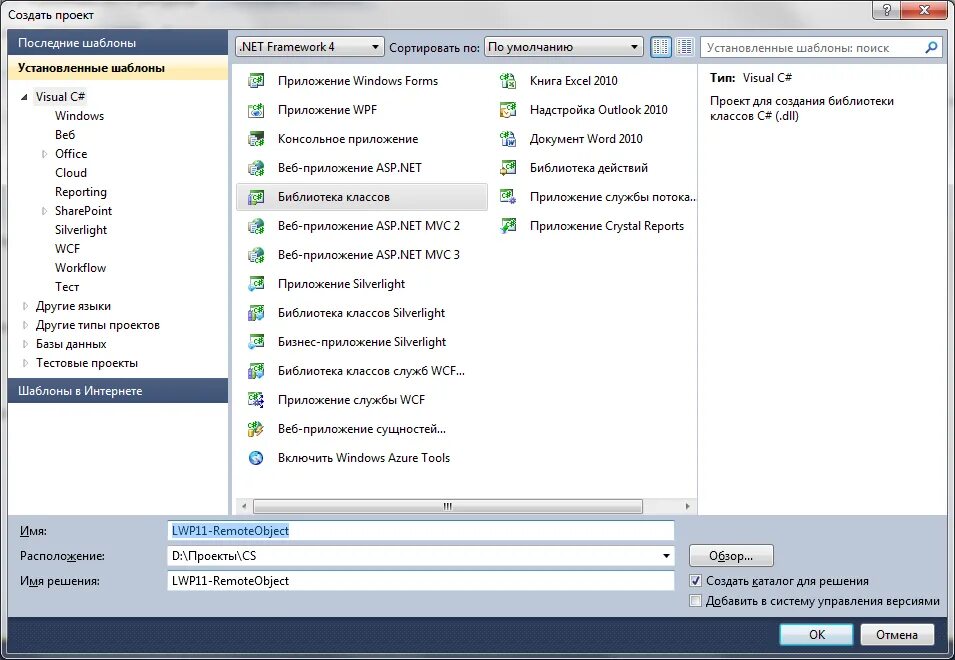Image resolution: width=955 pixels, height=660 pixels.
Task: Click the Обзор... browse button
Action: click(x=731, y=556)
